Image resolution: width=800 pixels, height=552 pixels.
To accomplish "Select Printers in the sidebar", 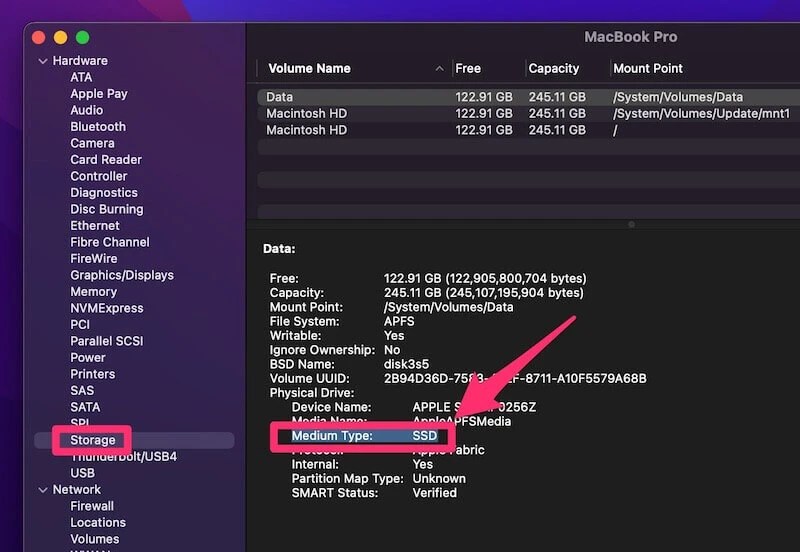I will click(x=92, y=374).
